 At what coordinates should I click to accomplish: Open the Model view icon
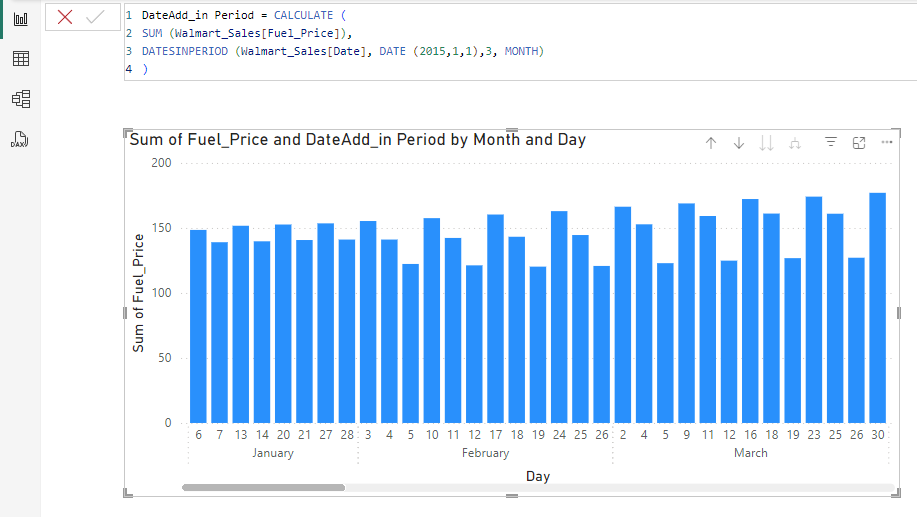point(20,99)
